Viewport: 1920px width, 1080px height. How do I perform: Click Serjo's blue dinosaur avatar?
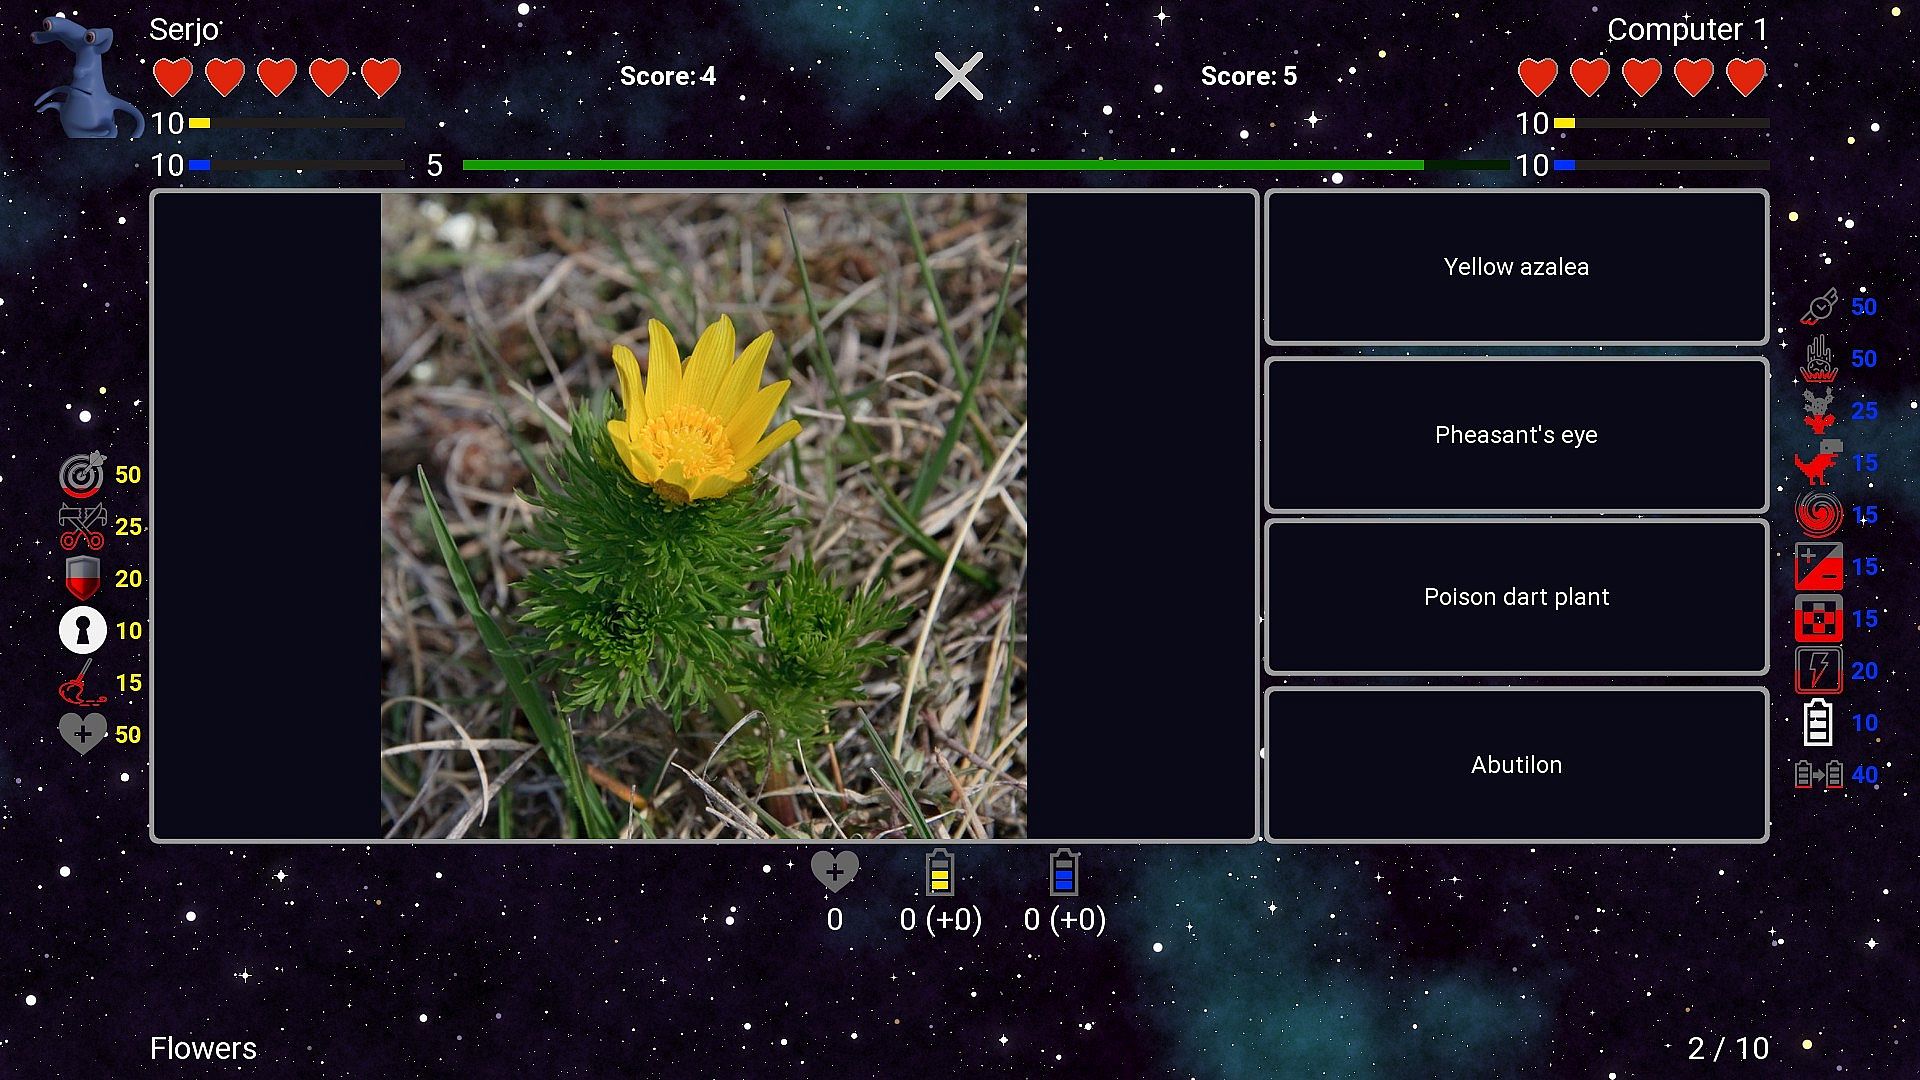[x=85, y=80]
